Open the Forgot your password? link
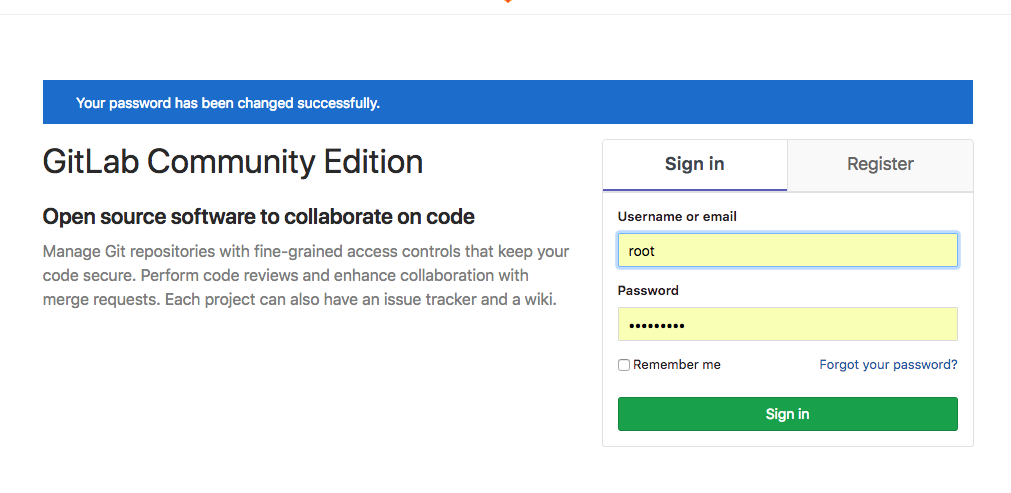The image size is (1011, 493). [888, 365]
